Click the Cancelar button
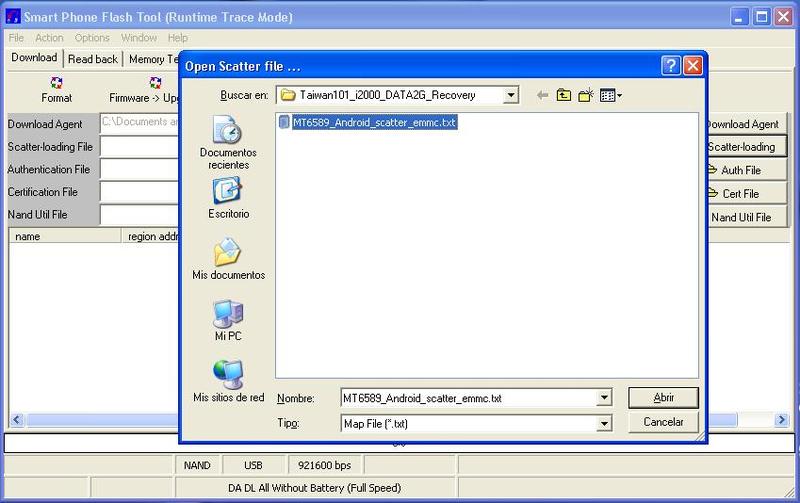800x503 pixels. pyautogui.click(x=663, y=422)
